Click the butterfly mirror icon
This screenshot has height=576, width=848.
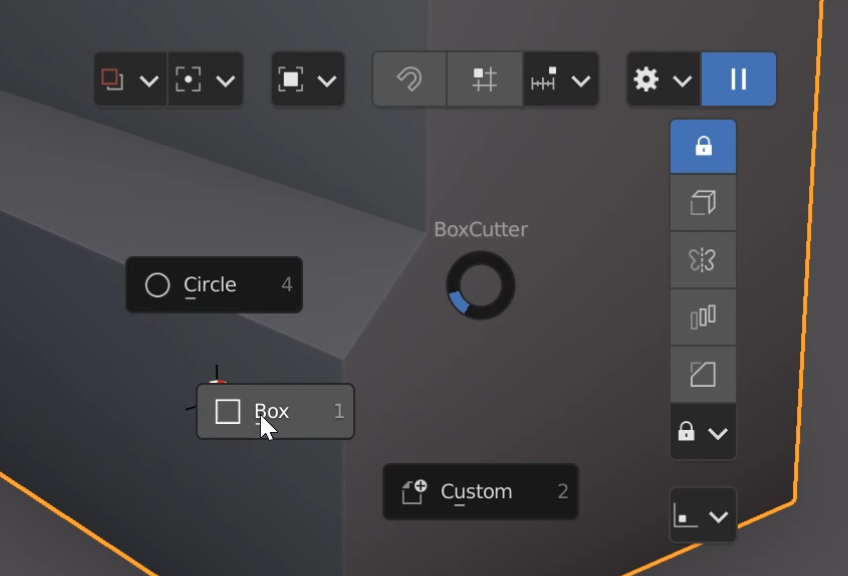click(x=703, y=260)
